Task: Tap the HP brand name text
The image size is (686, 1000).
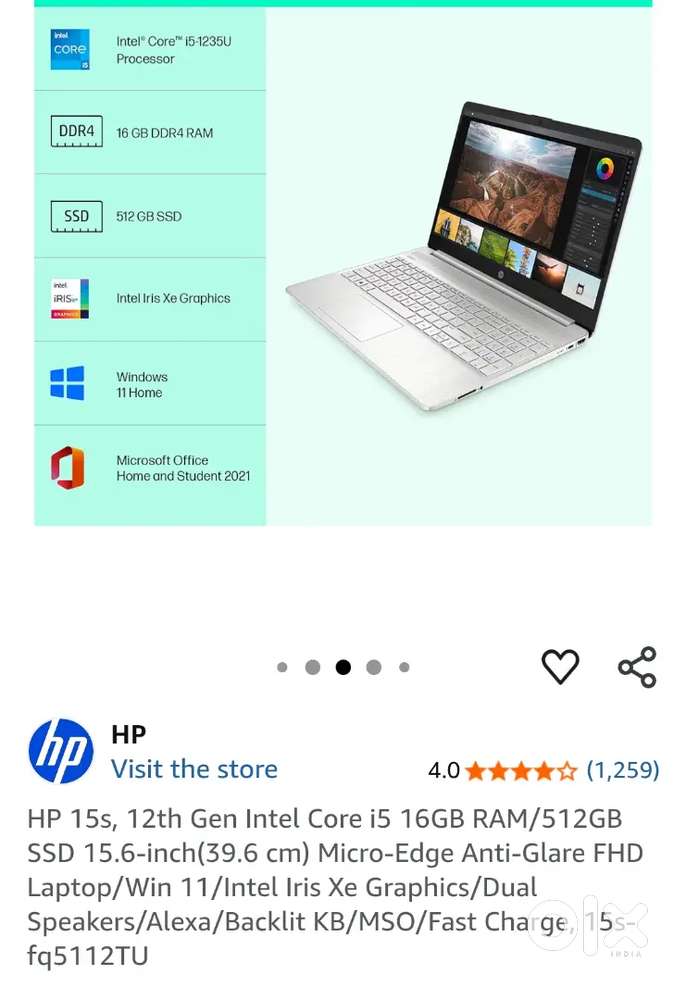Action: tap(129, 735)
